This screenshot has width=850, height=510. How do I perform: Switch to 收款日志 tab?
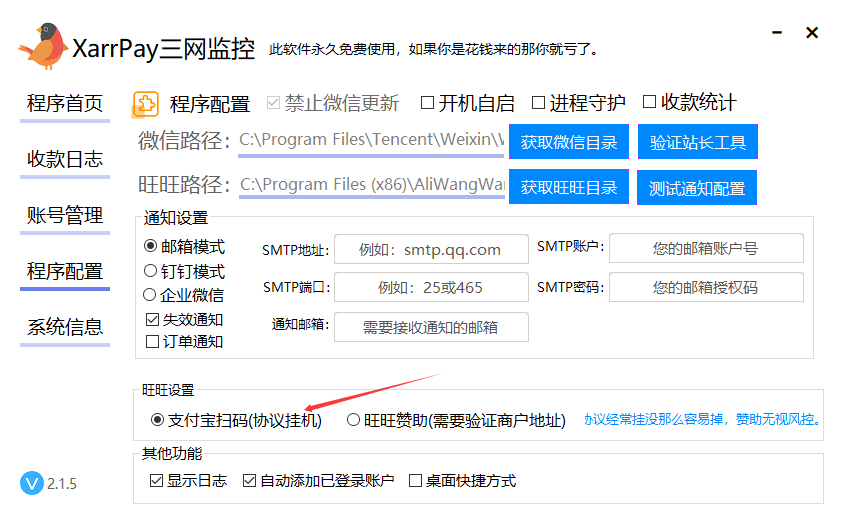coord(65,159)
